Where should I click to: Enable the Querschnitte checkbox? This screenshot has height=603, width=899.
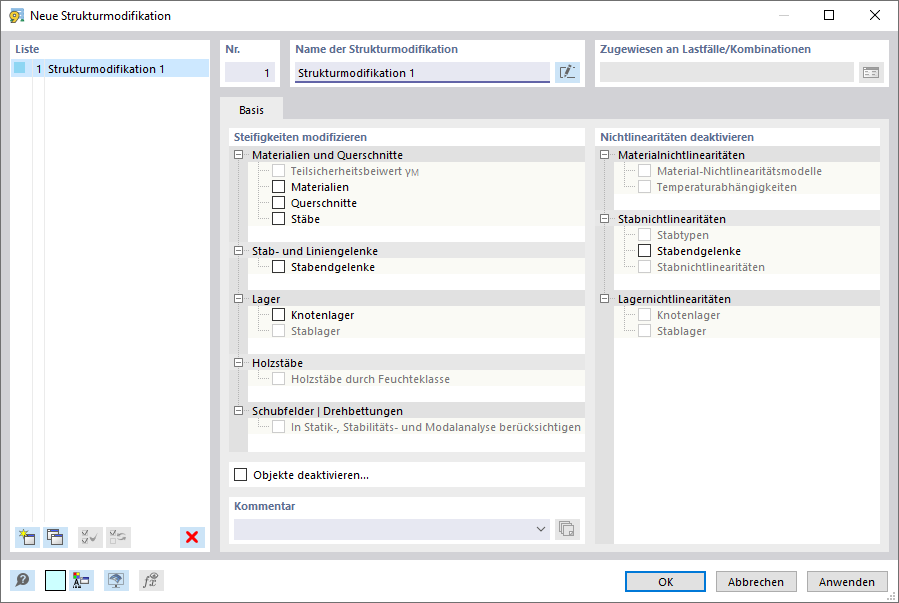[x=279, y=203]
